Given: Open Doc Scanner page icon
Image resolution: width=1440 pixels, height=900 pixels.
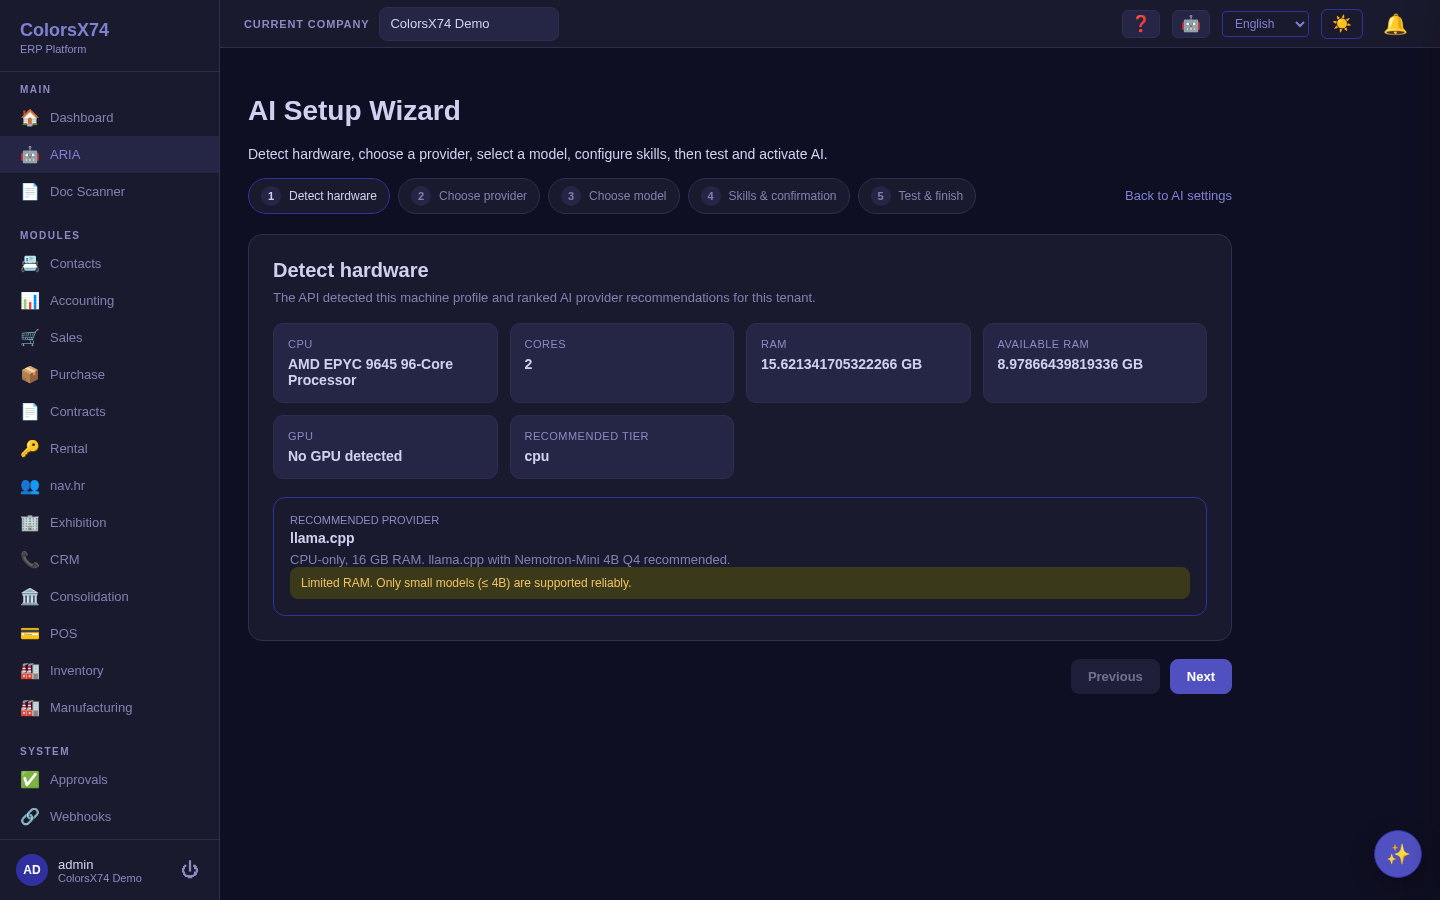Looking at the screenshot, I should pyautogui.click(x=30, y=191).
